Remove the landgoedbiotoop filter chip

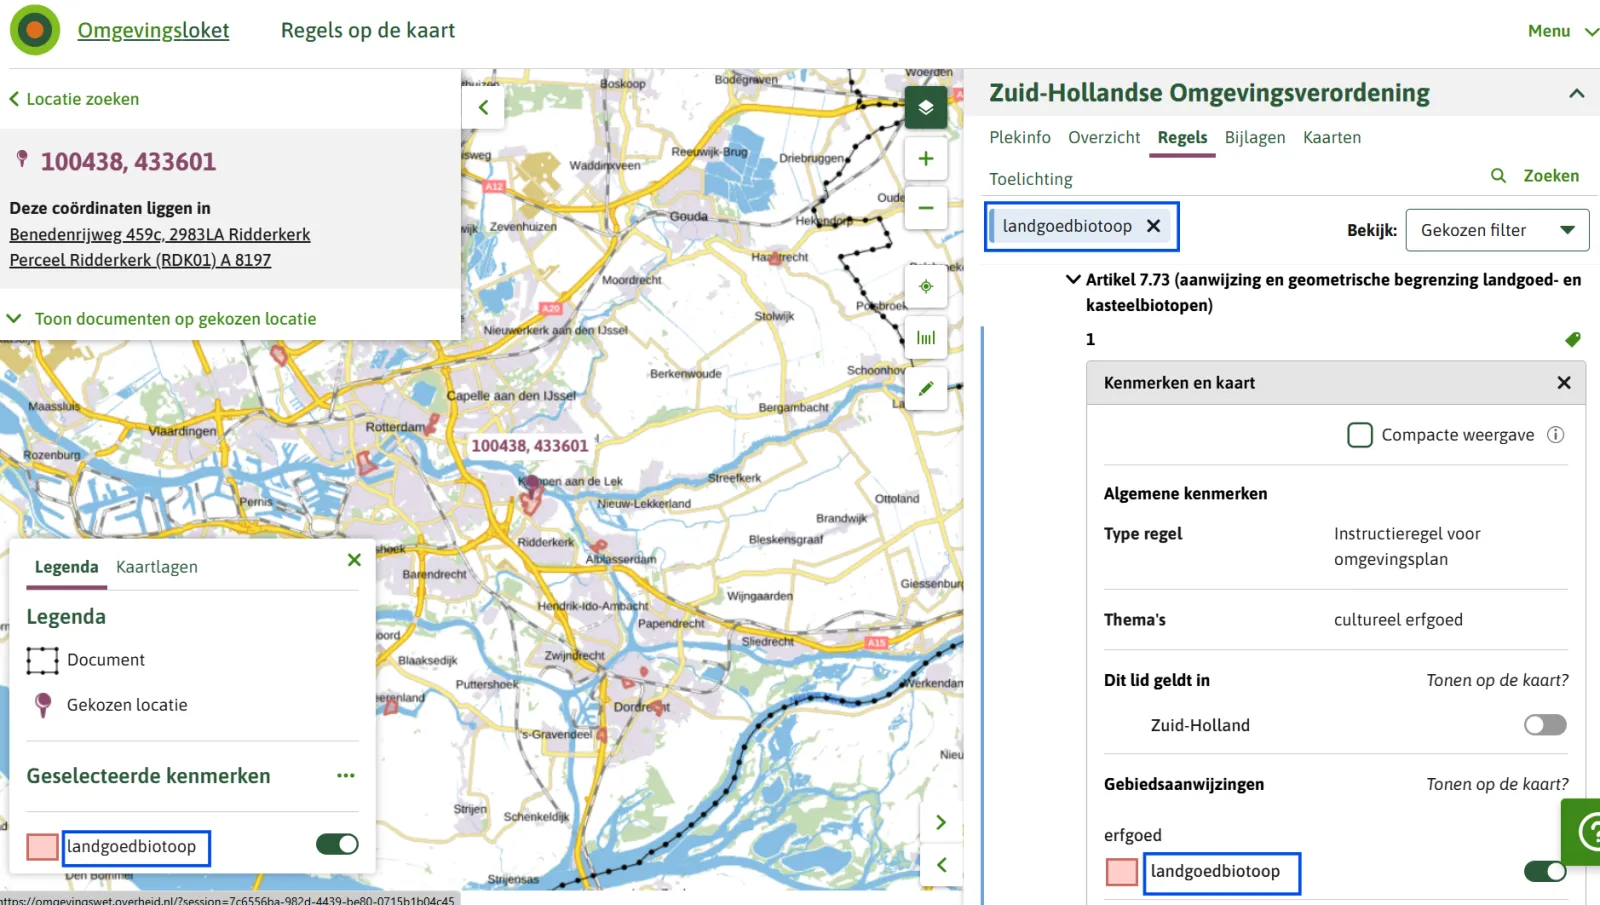1153,226
